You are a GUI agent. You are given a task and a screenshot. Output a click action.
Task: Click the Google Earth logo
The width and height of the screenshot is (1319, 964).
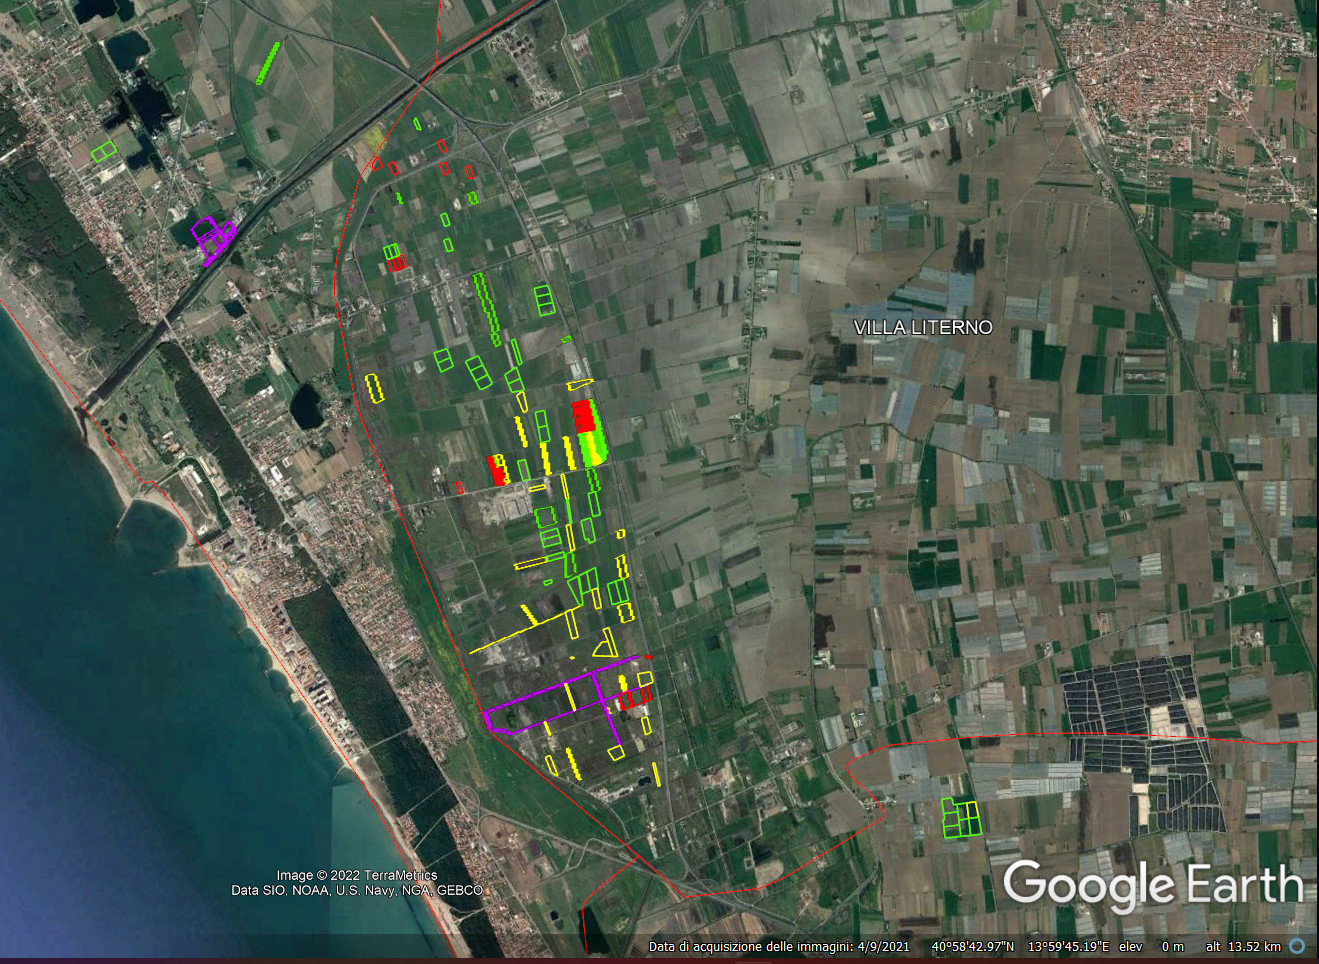click(x=1153, y=886)
